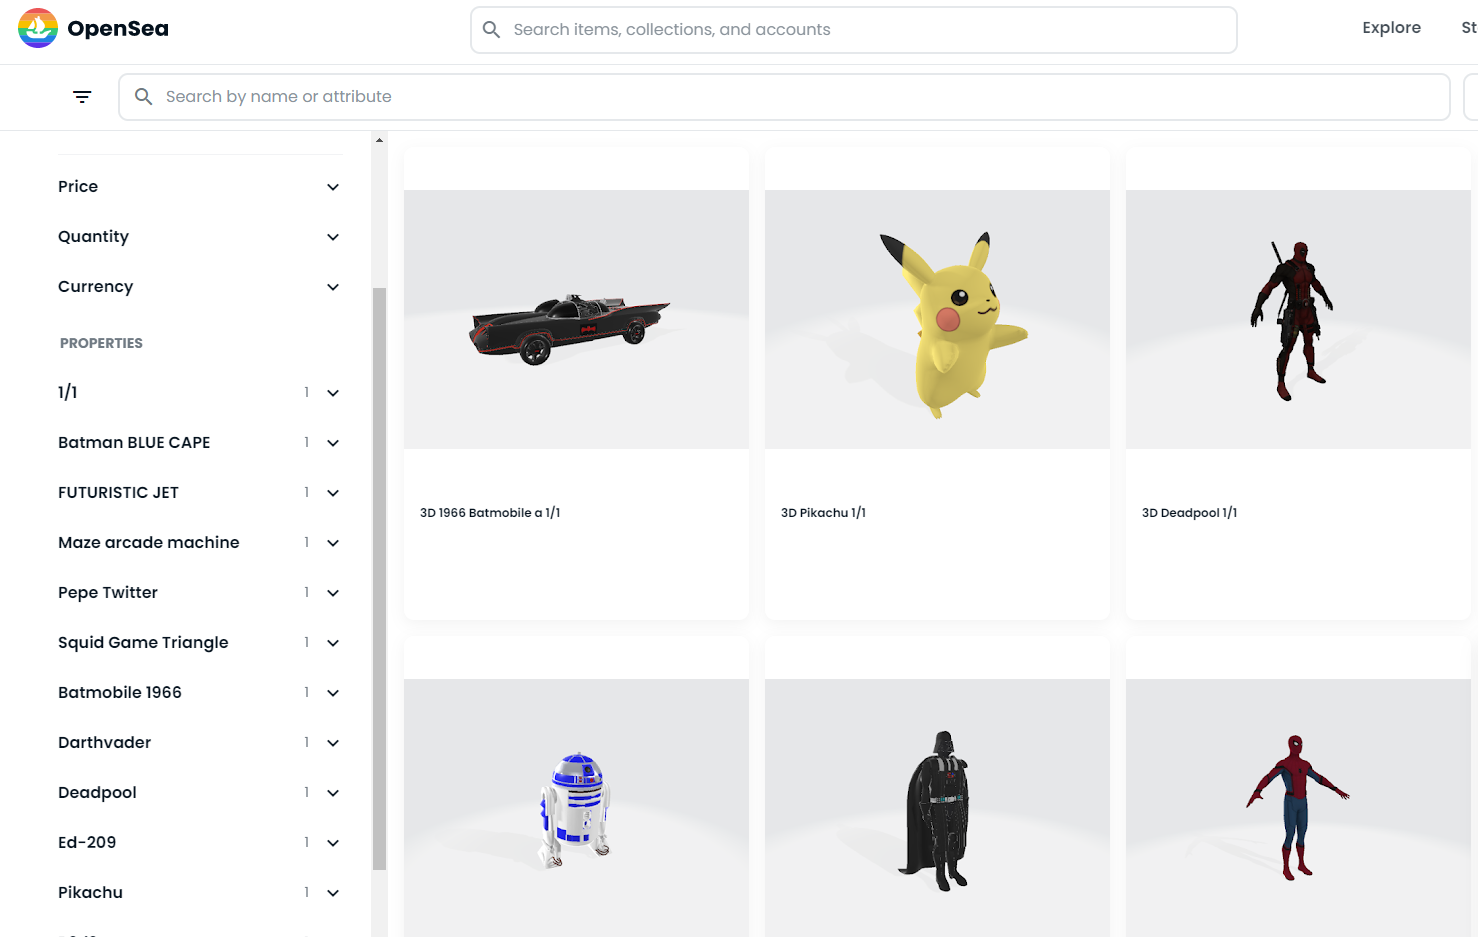This screenshot has width=1478, height=937.
Task: Open the R2-D2 robot model image
Action: pos(576,808)
